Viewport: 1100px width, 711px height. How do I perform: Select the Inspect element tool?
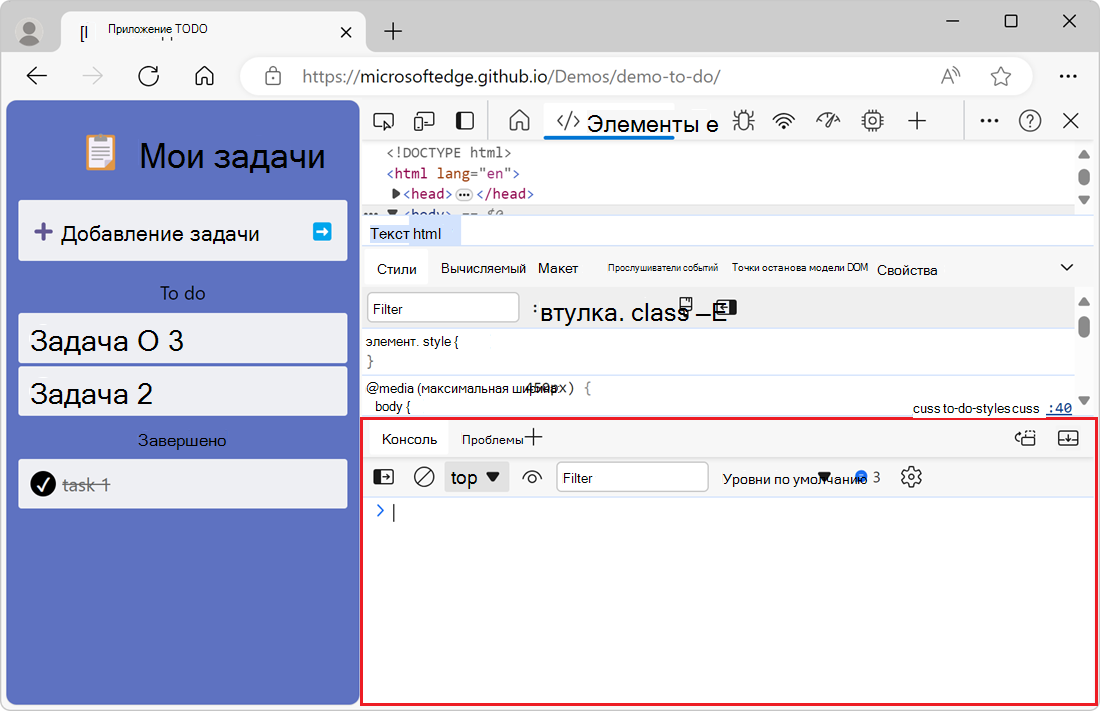click(x=383, y=120)
